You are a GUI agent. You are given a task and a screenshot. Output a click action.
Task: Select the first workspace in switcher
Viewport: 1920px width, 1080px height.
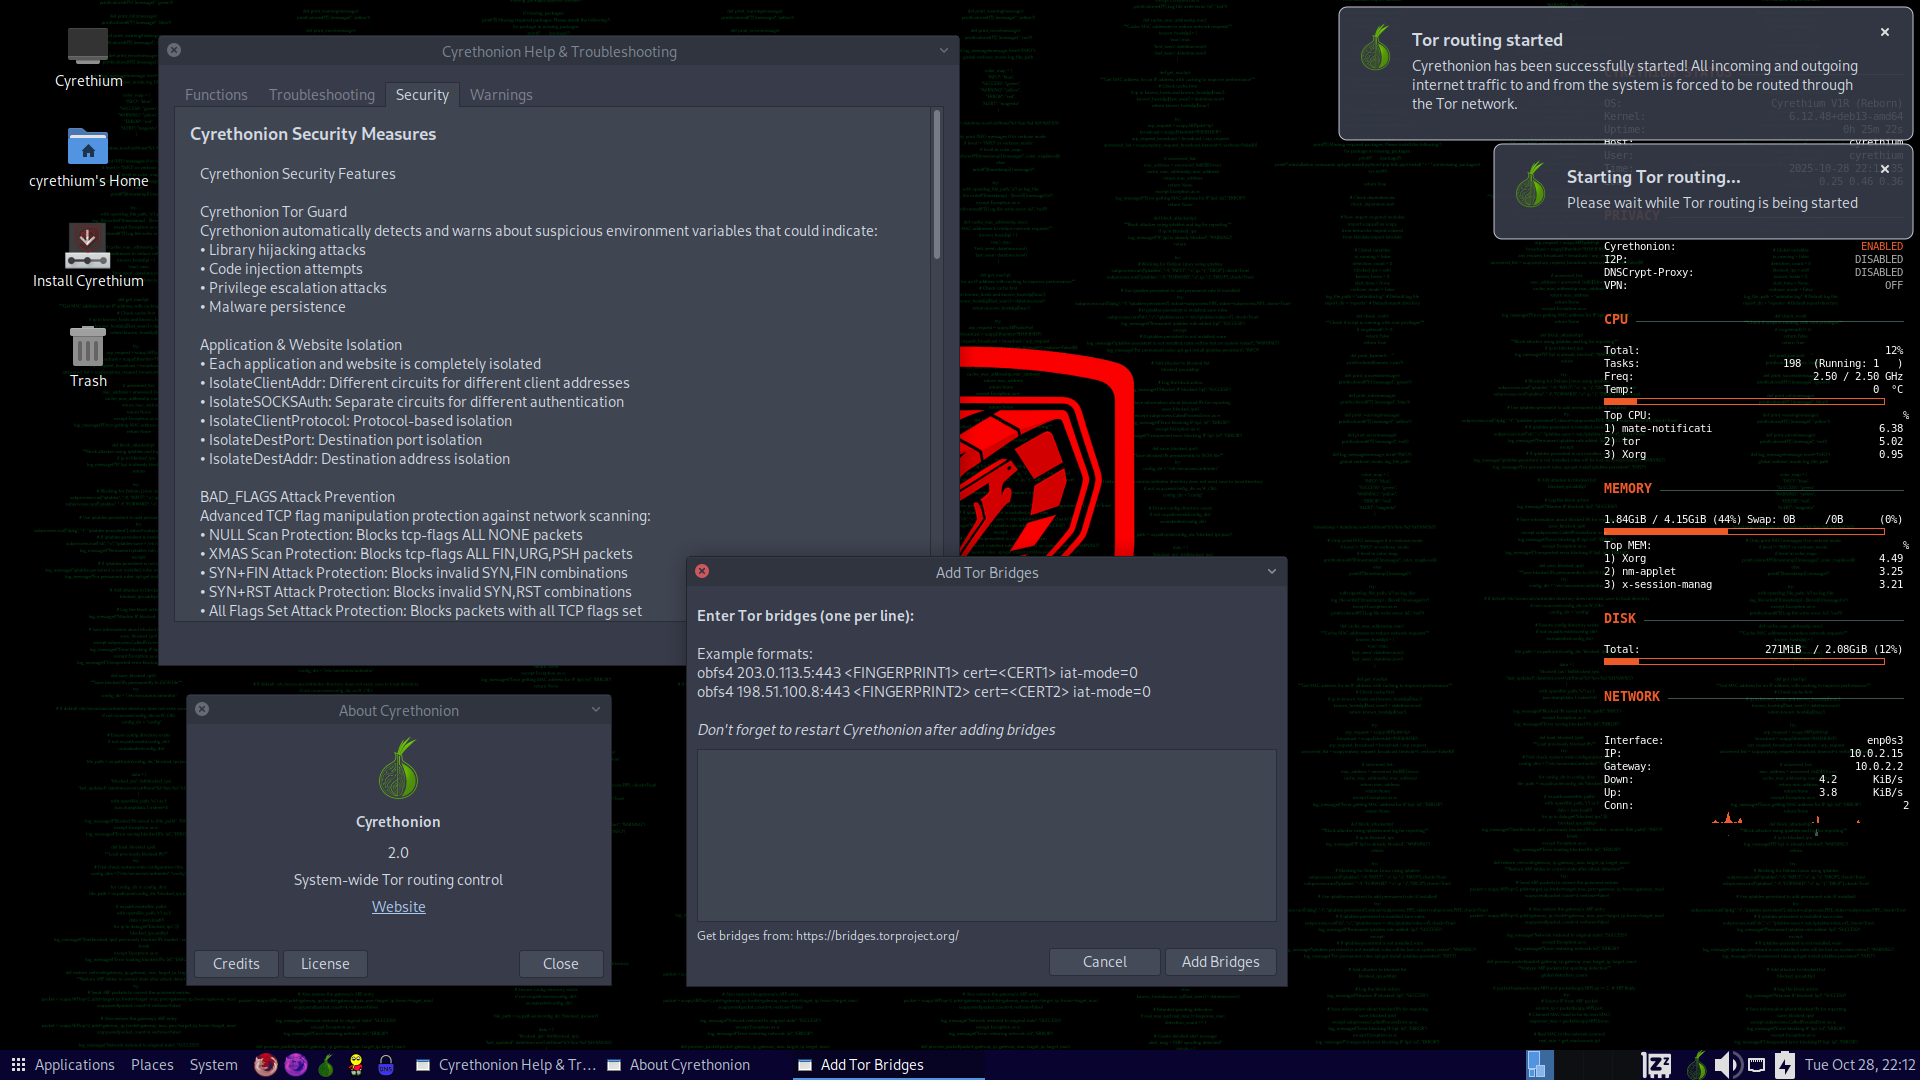tap(1540, 1065)
